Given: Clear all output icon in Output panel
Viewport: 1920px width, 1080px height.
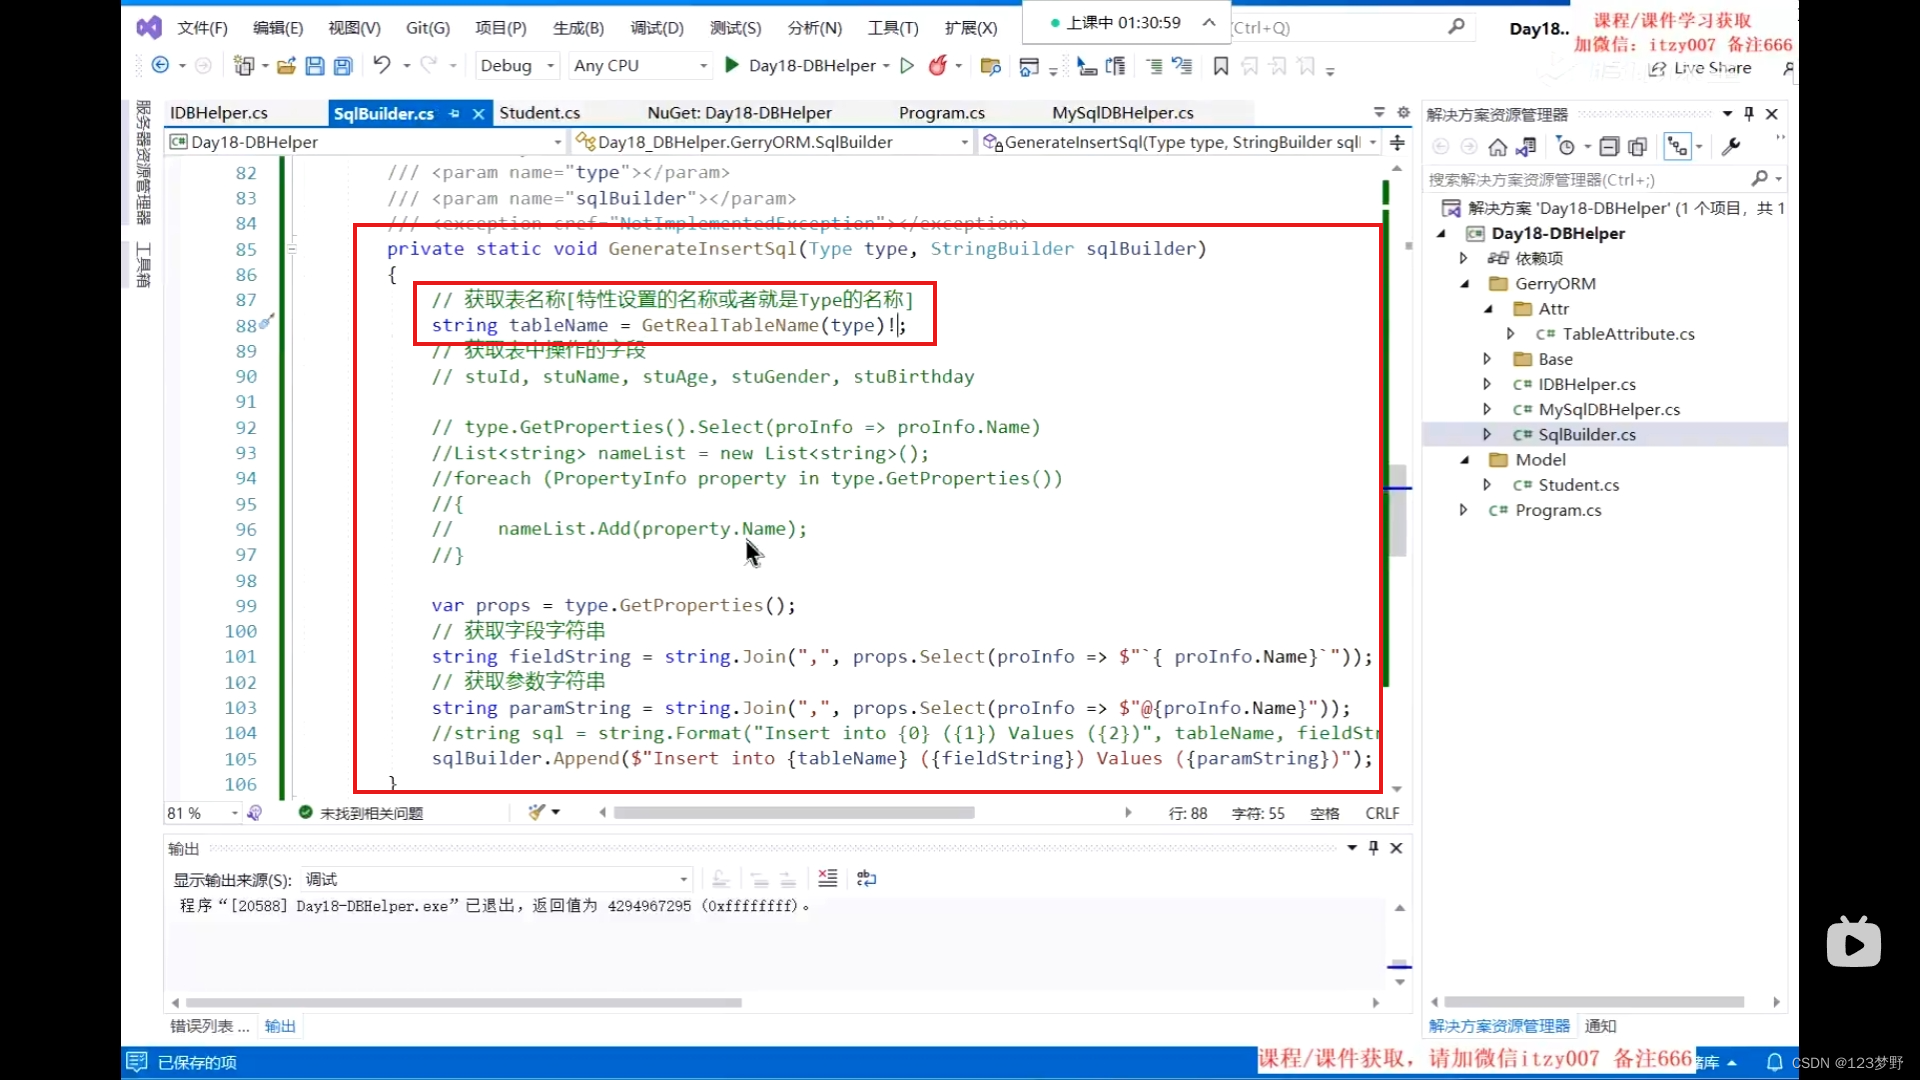Looking at the screenshot, I should click(828, 878).
